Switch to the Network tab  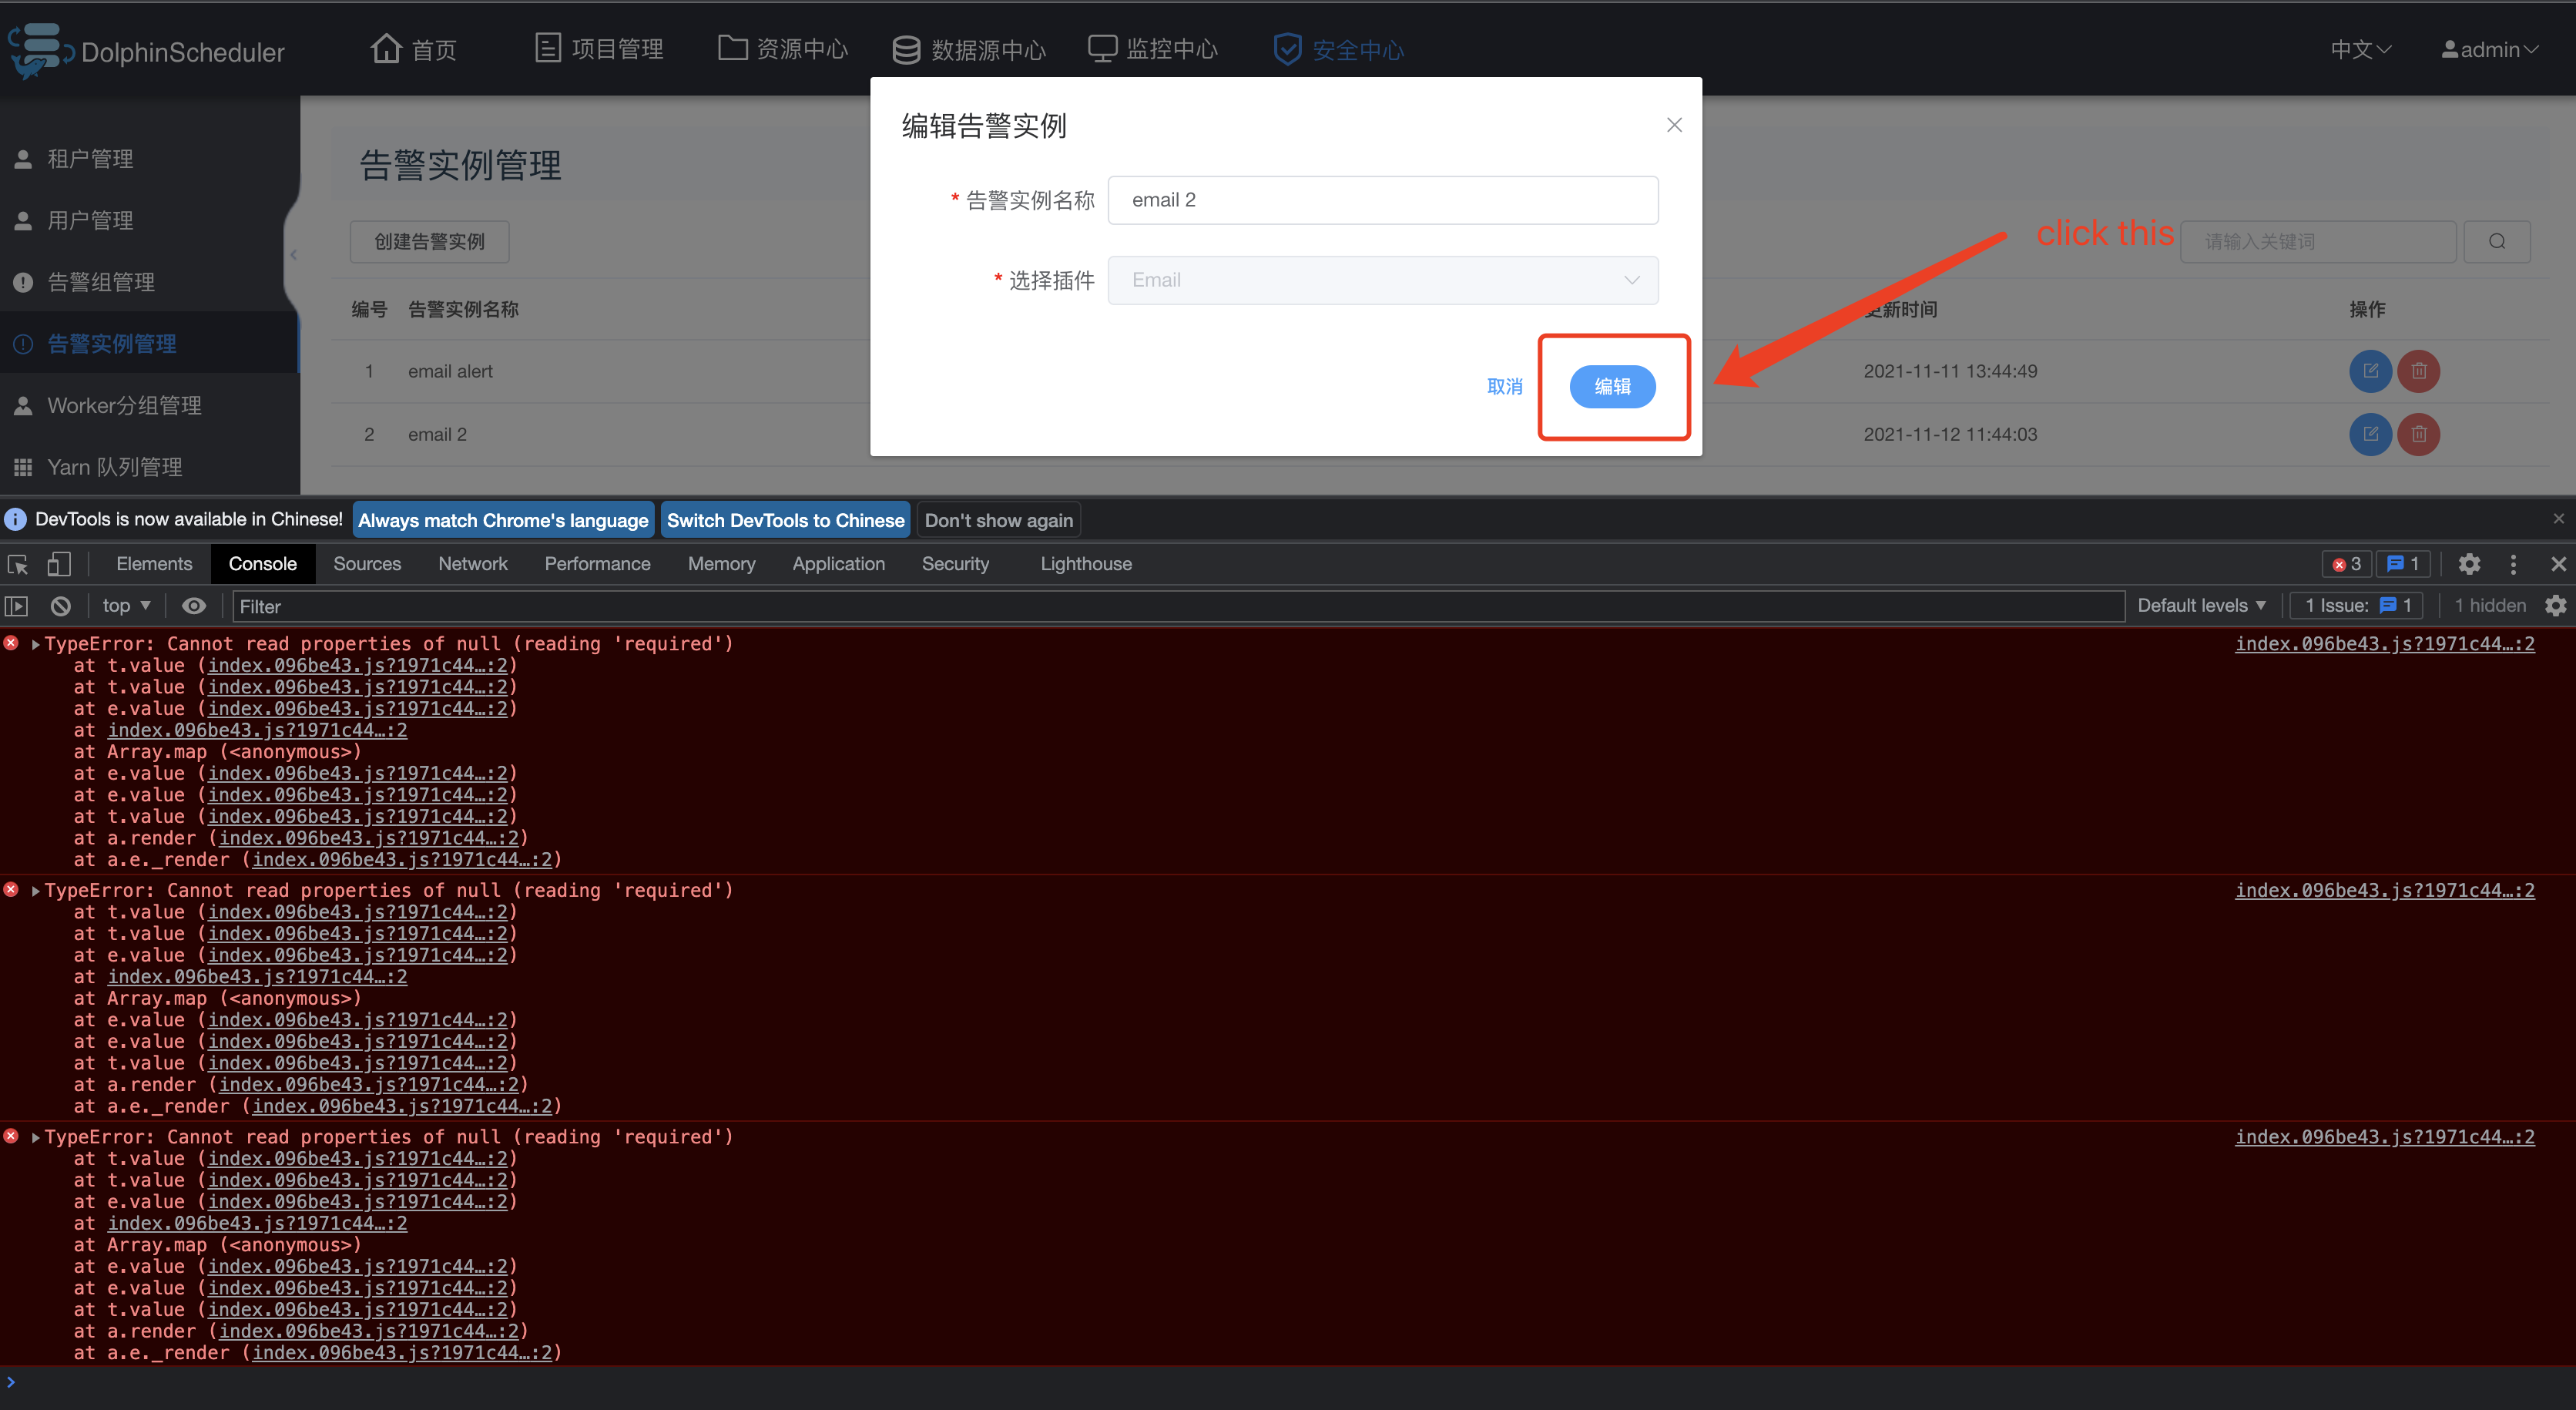pos(472,564)
